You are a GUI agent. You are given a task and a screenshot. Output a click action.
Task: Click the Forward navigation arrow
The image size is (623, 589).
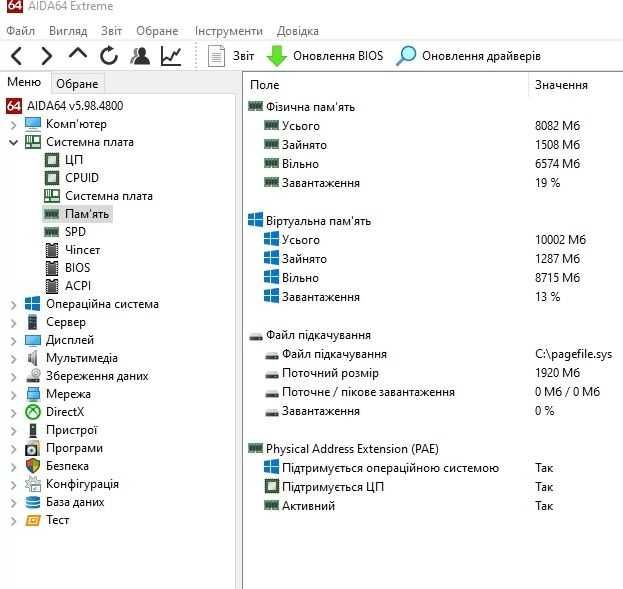pyautogui.click(x=47, y=56)
